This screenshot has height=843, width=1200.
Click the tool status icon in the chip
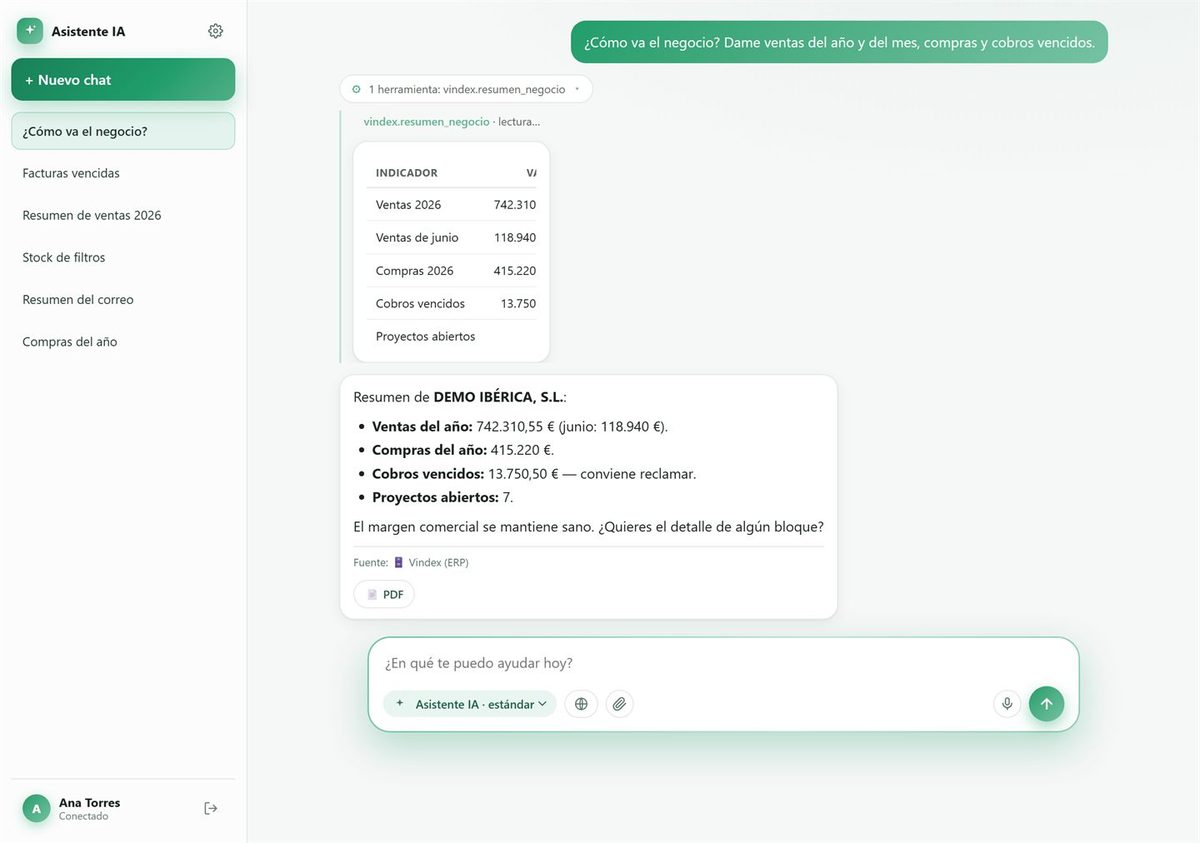coord(356,89)
